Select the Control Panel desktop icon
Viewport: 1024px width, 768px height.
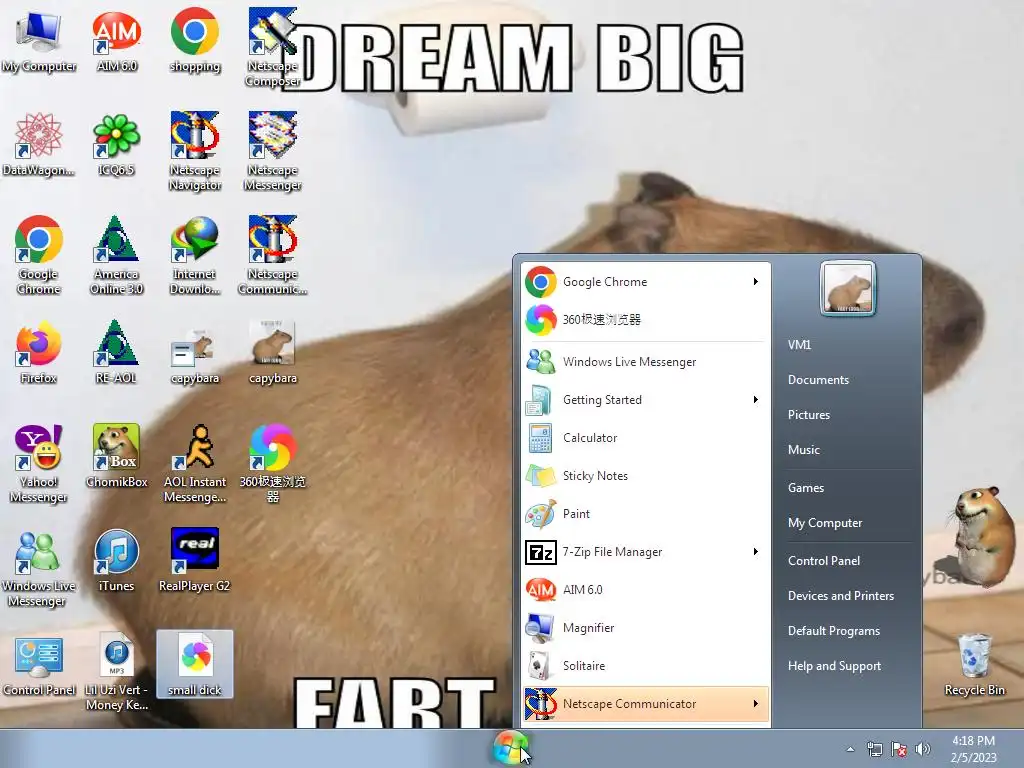[39, 664]
